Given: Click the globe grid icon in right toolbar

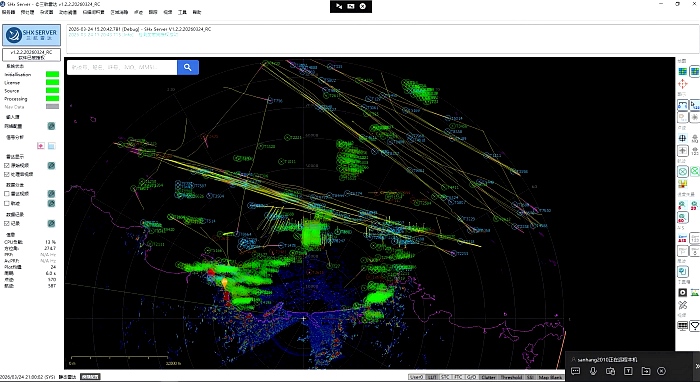Looking at the screenshot, I should click(x=683, y=138).
